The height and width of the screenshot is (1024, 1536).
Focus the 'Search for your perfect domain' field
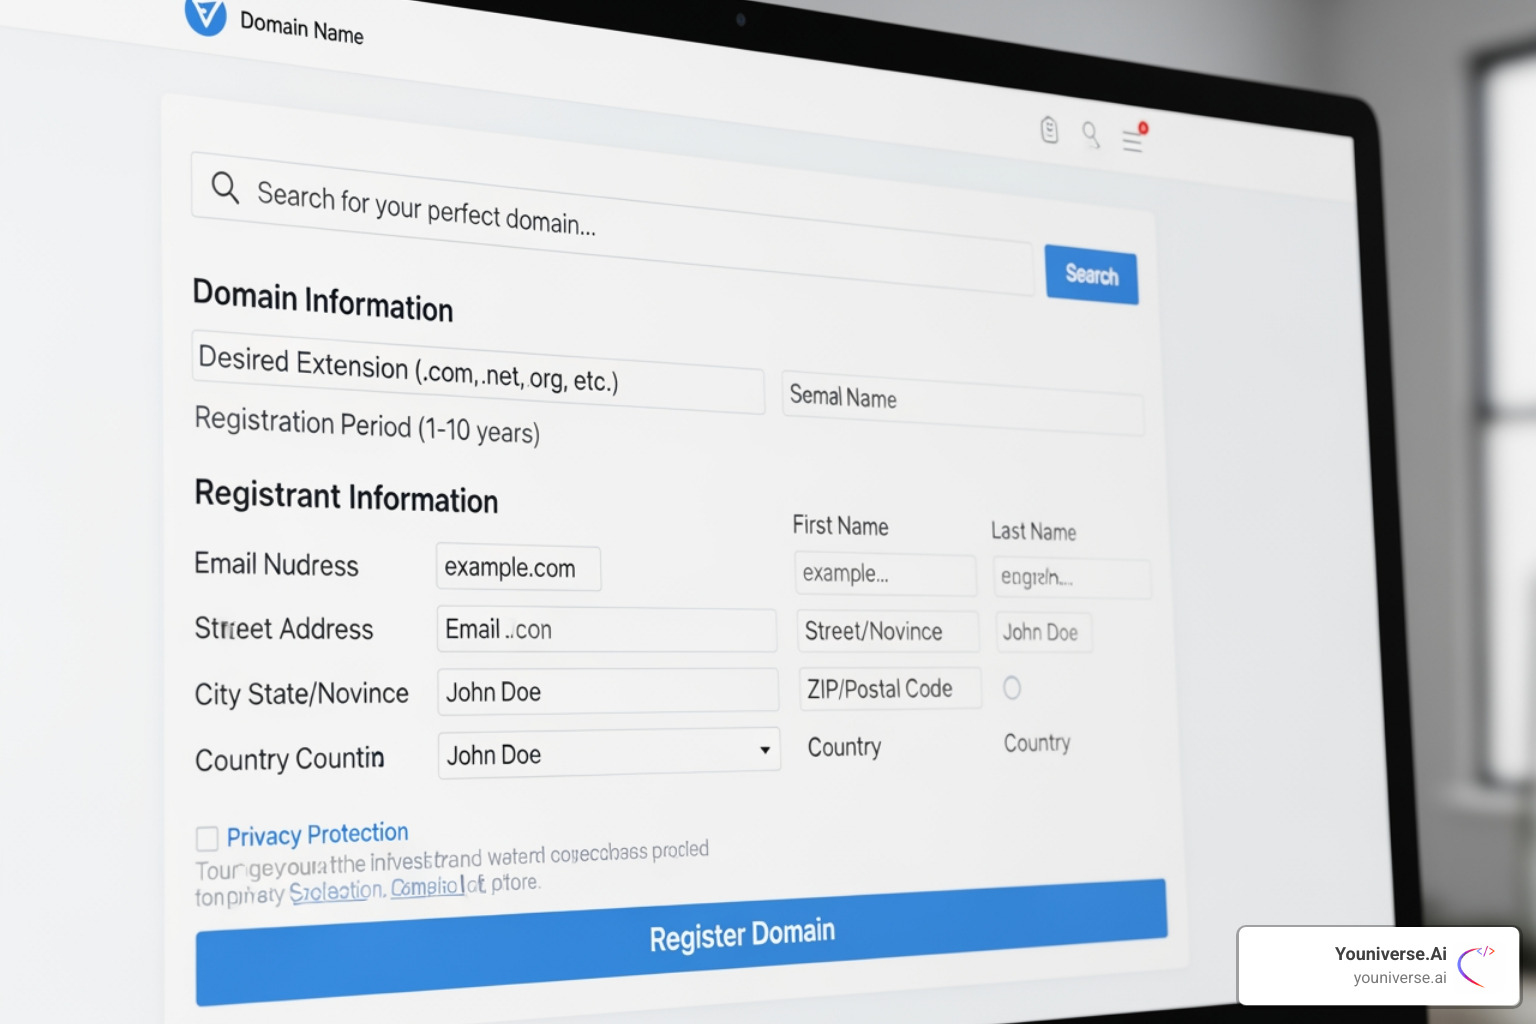pyautogui.click(x=612, y=223)
